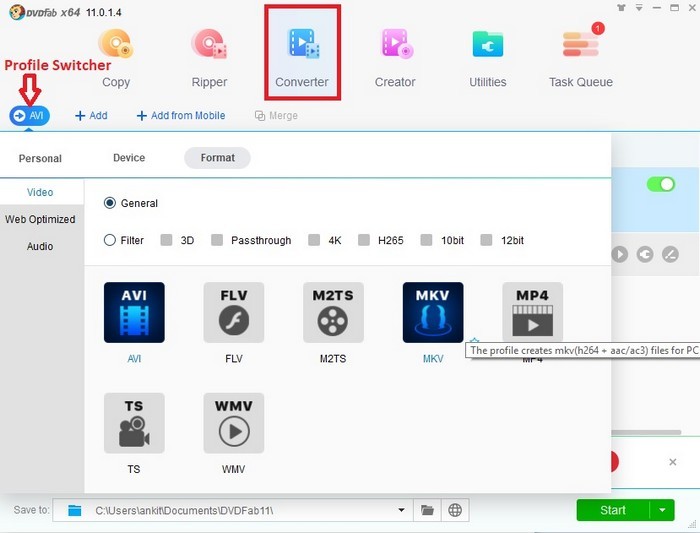
Task: Choose the MP4 format icon
Action: (x=533, y=312)
